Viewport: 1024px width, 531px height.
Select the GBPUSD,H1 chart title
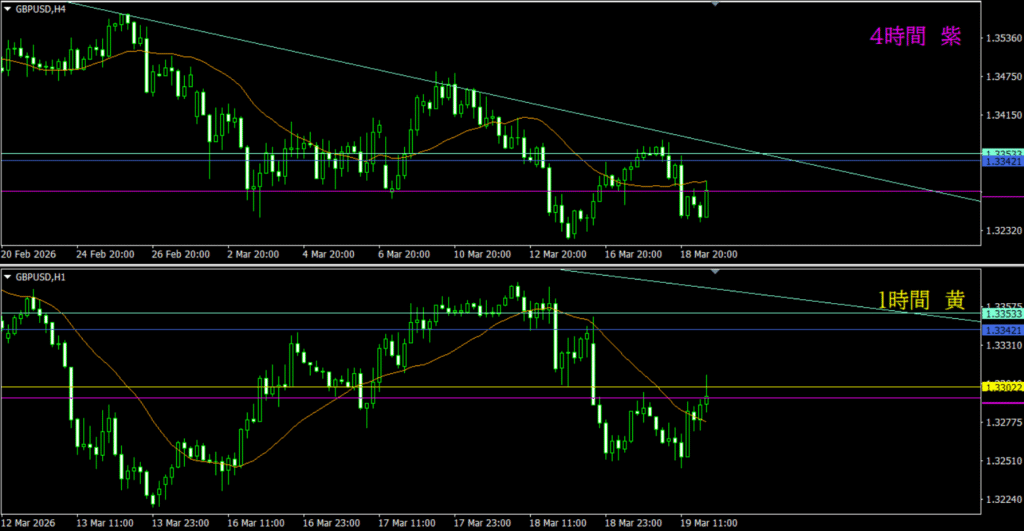click(x=41, y=277)
